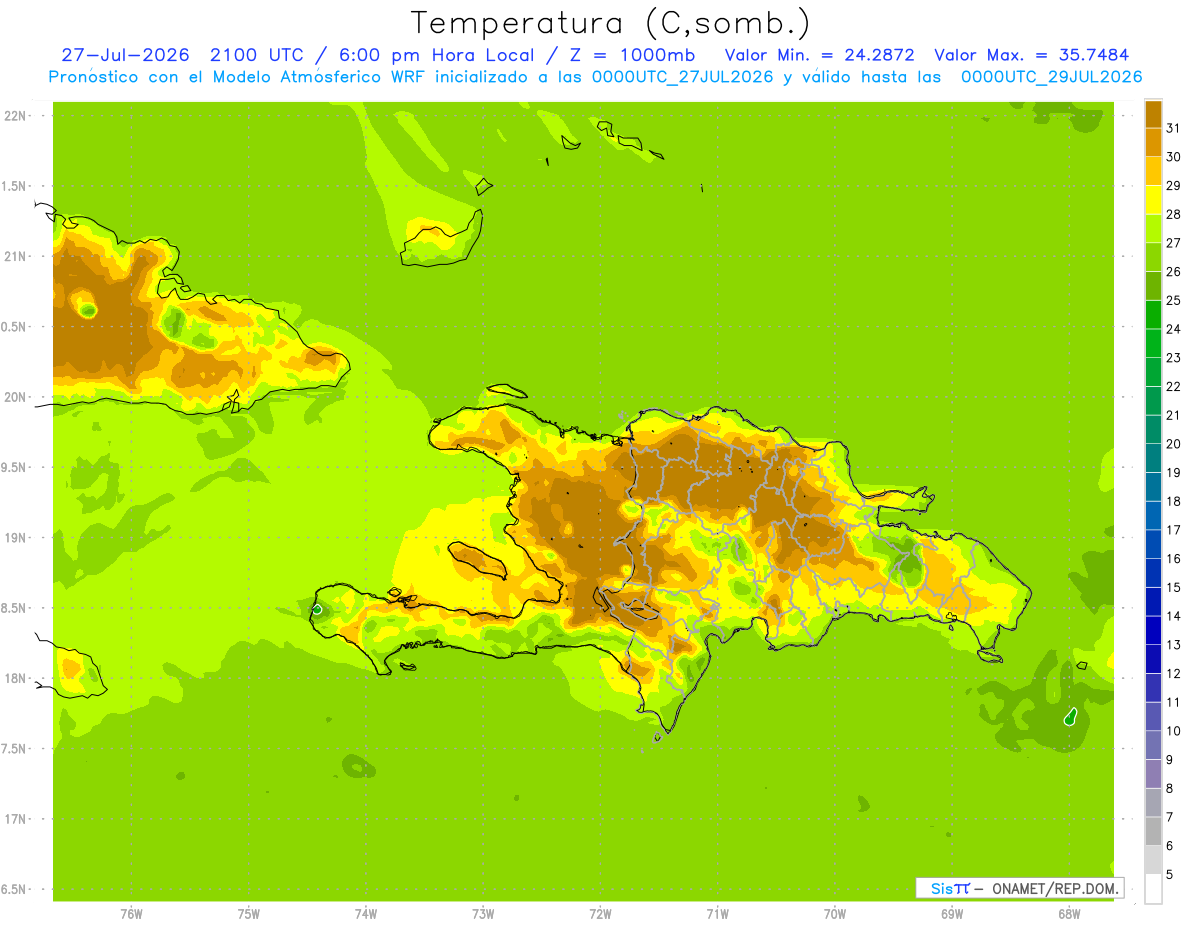The height and width of the screenshot is (927, 1200).
Task: Click legend label 11
Action: coord(1174,702)
